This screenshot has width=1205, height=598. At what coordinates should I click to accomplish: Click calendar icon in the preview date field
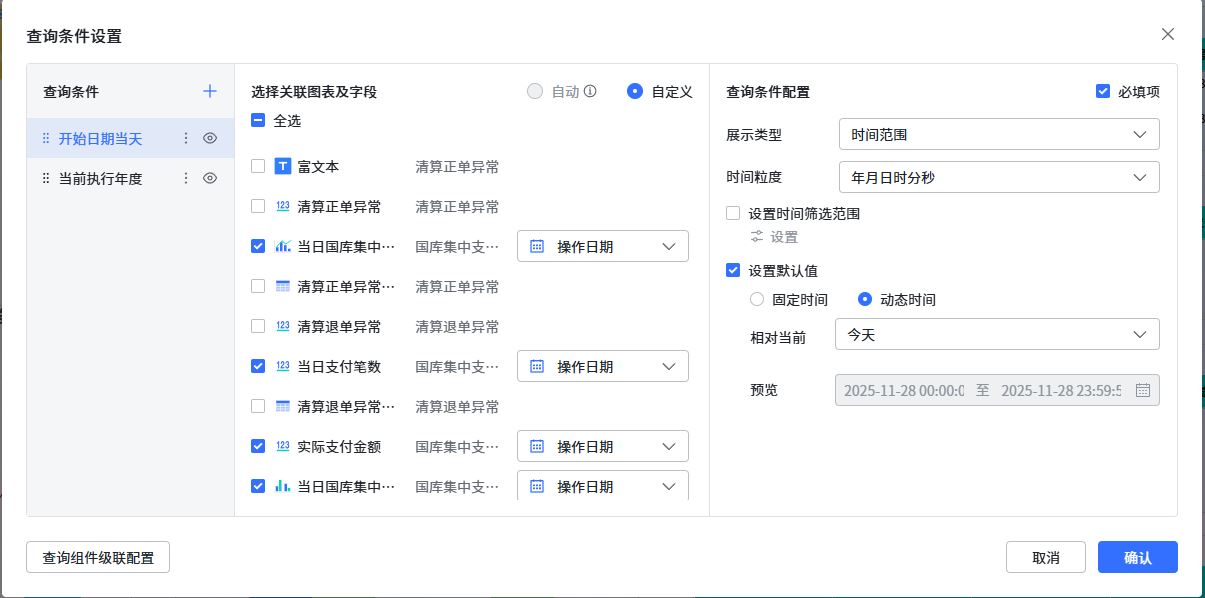(x=1143, y=390)
